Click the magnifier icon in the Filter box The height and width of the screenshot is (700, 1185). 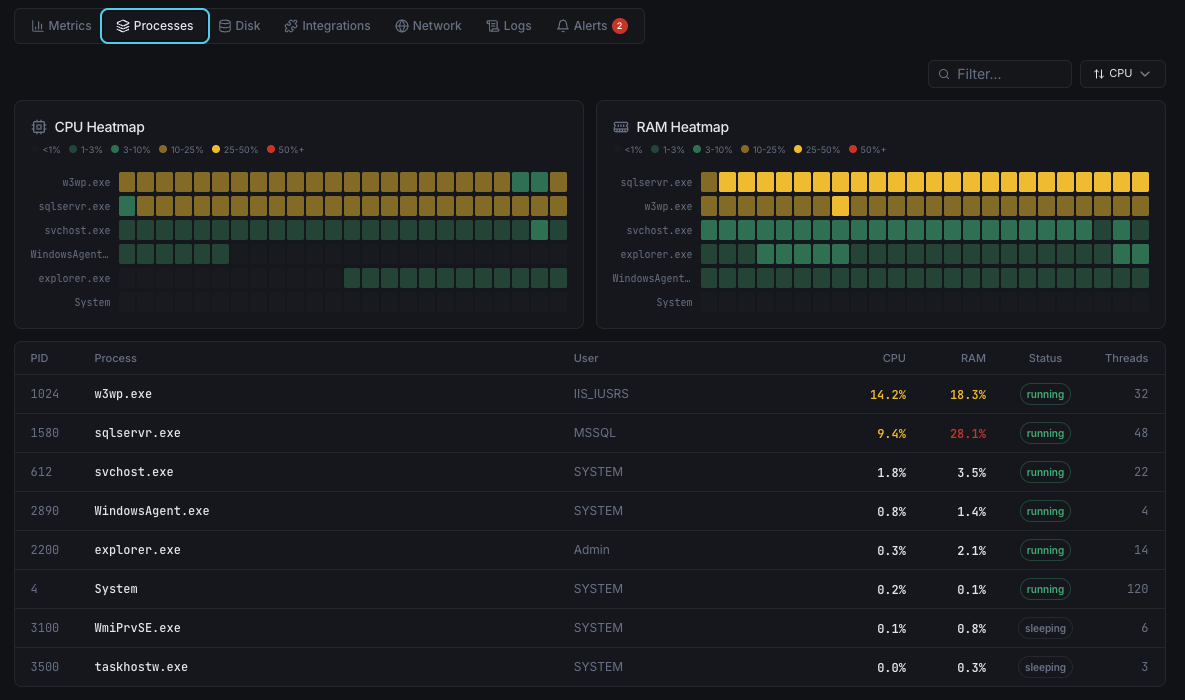pyautogui.click(x=944, y=74)
